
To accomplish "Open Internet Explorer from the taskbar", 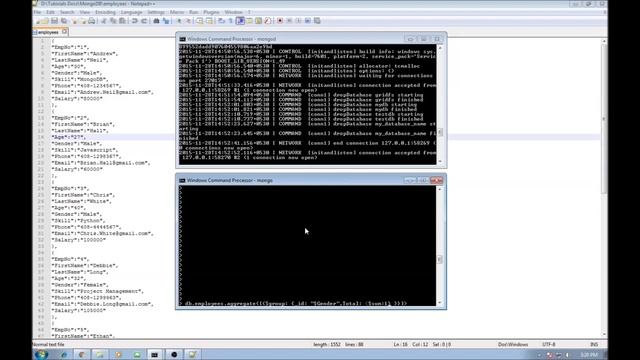I will coord(63,355).
